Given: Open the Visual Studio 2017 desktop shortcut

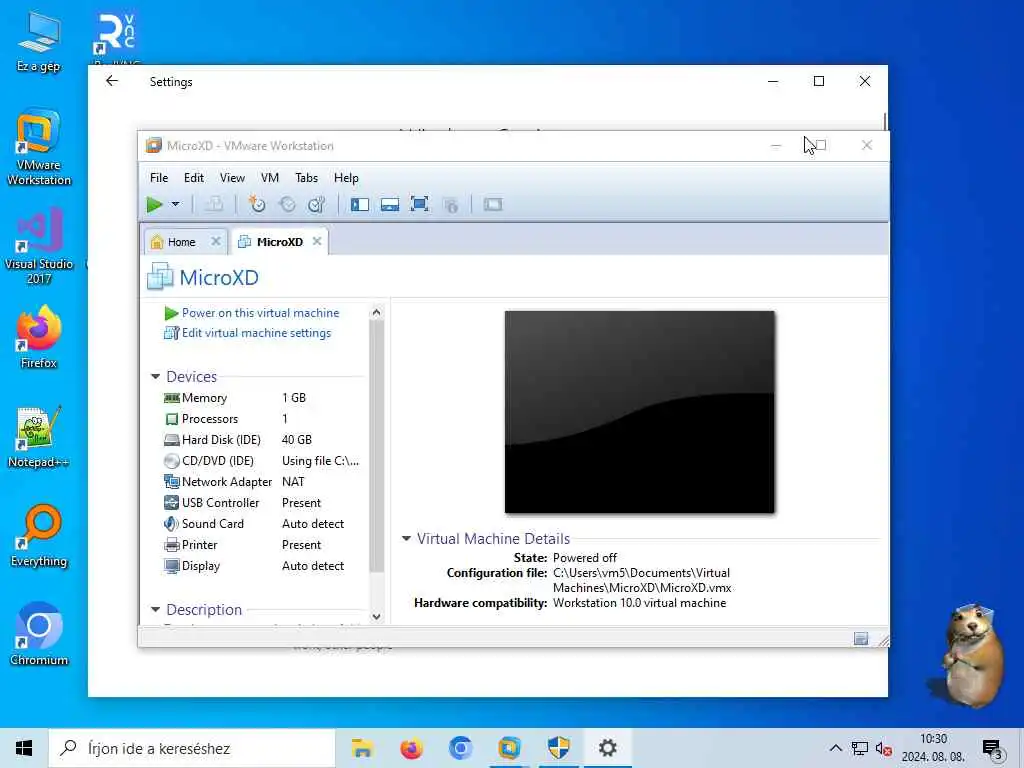Looking at the screenshot, I should [39, 246].
